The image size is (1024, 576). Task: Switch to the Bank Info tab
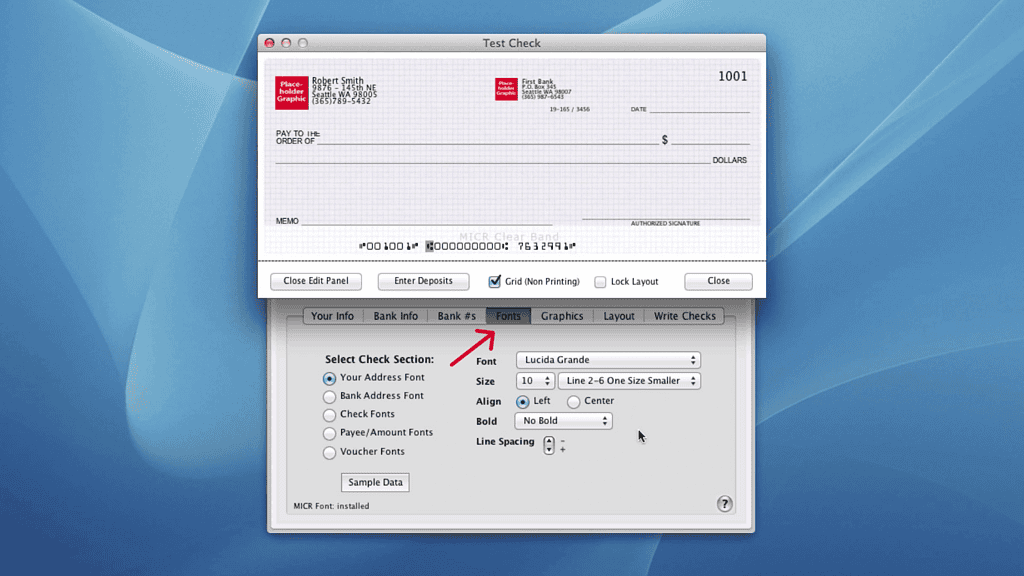tap(396, 316)
